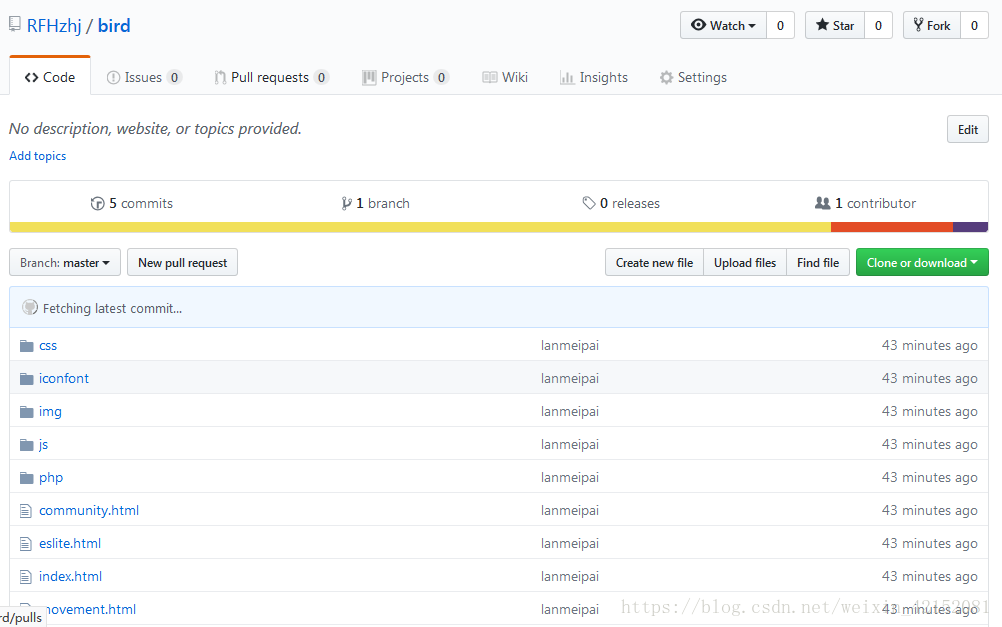Open the Branch: master dropdown

(65, 263)
